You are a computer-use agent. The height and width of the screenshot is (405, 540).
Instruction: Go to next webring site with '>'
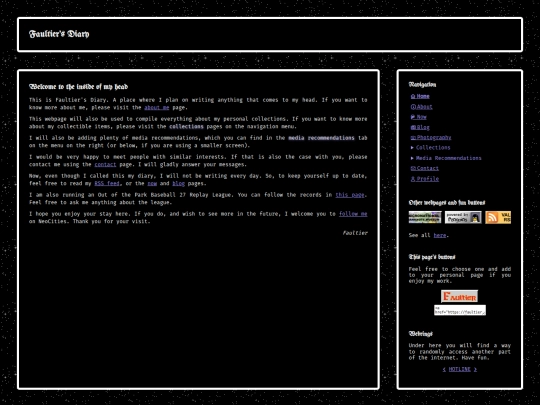click(475, 369)
